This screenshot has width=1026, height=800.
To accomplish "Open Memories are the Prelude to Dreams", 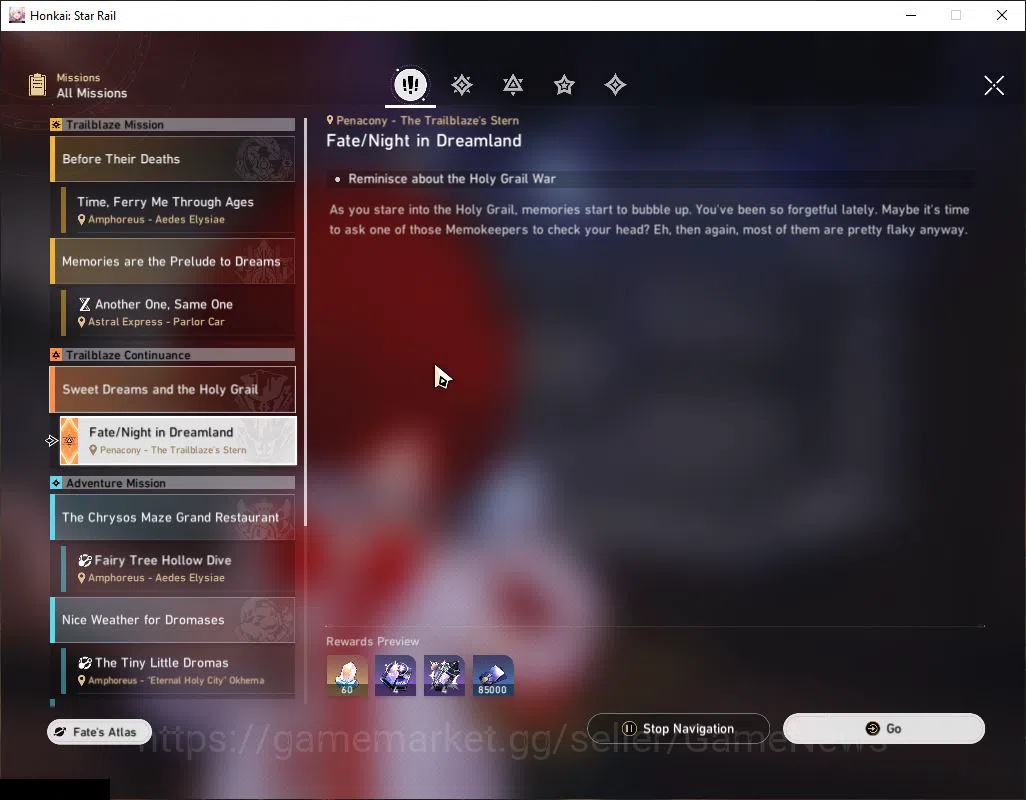I will click(173, 261).
